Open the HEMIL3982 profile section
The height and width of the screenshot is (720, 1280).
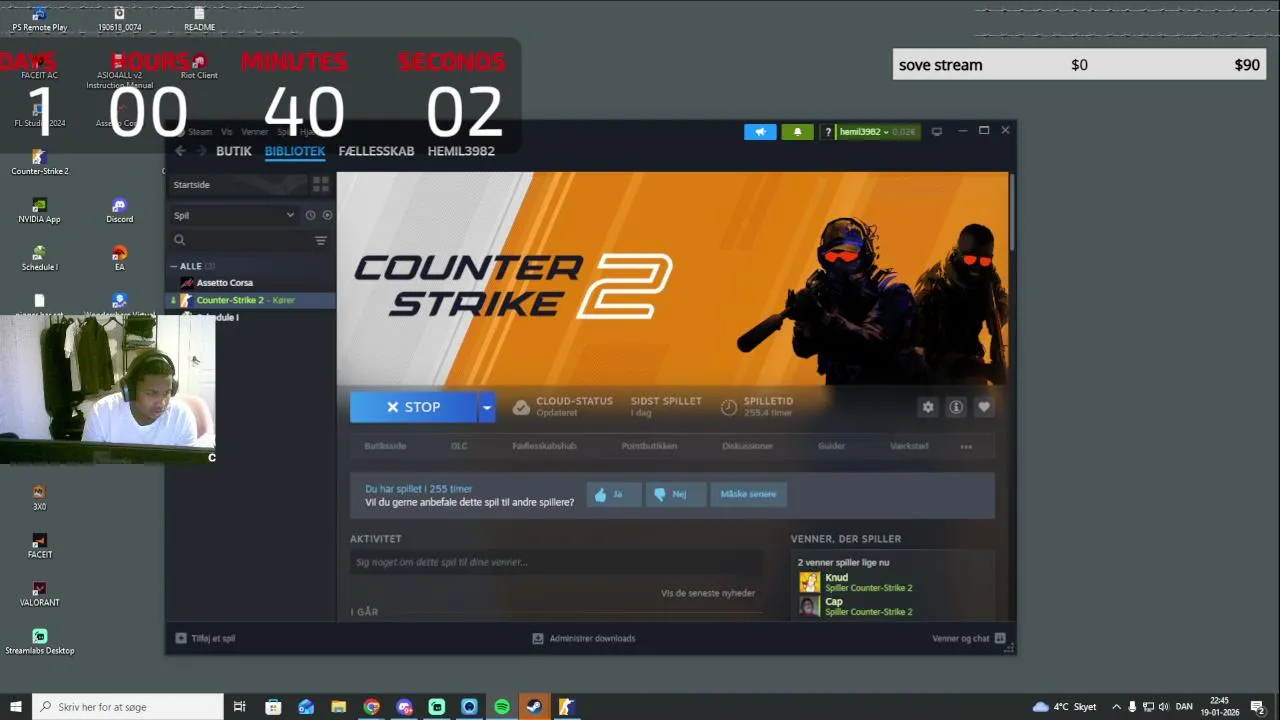[x=461, y=151]
